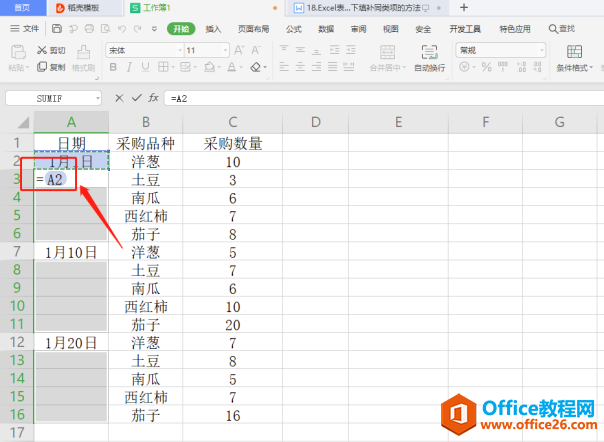The width and height of the screenshot is (604, 442).
Task: Click the Paste clipboard icon
Action: [18, 52]
